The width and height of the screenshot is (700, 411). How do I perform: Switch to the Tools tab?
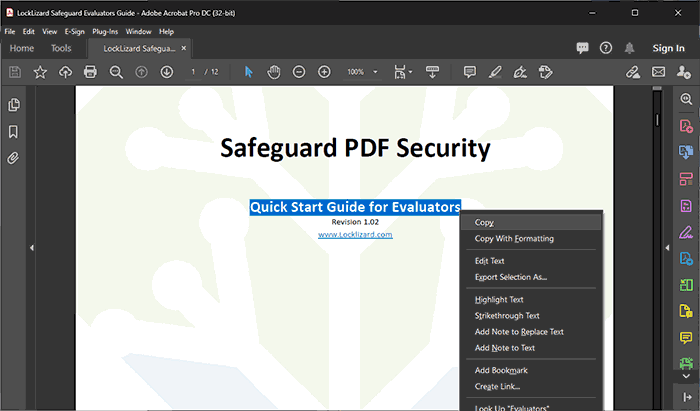[x=61, y=48]
